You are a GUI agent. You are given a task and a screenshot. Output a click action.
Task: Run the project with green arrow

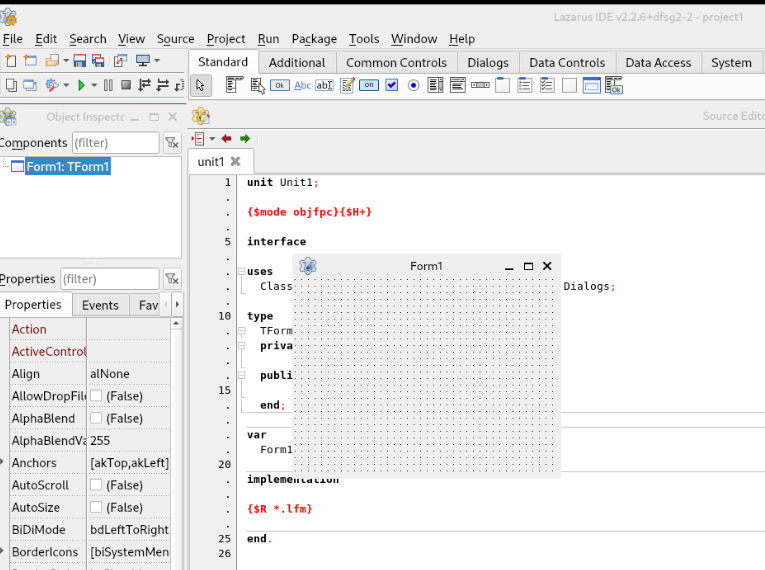[81, 85]
